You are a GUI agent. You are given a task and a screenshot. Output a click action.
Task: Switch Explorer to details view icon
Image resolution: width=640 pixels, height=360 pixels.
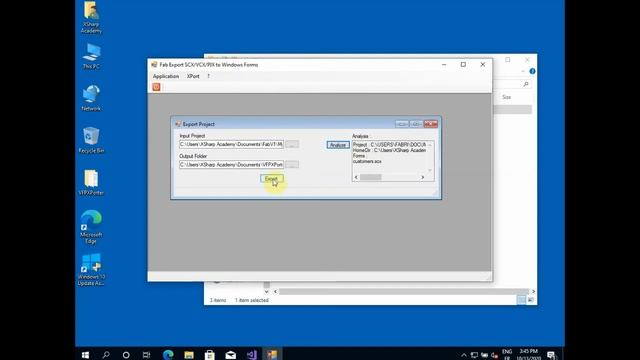tap(521, 300)
